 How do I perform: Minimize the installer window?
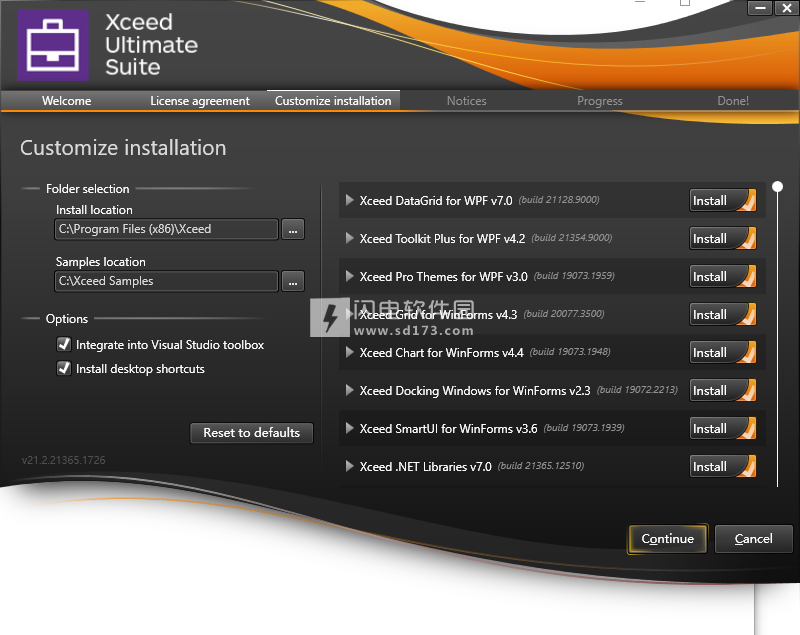(x=760, y=8)
